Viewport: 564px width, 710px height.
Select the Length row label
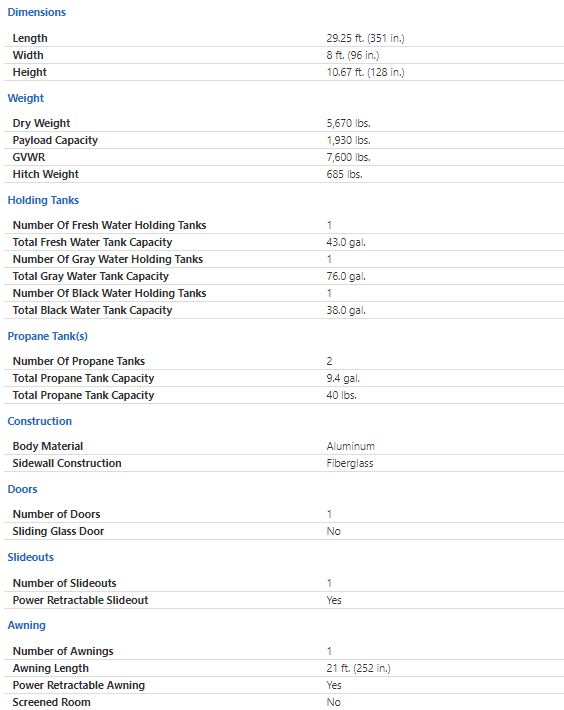pos(30,38)
